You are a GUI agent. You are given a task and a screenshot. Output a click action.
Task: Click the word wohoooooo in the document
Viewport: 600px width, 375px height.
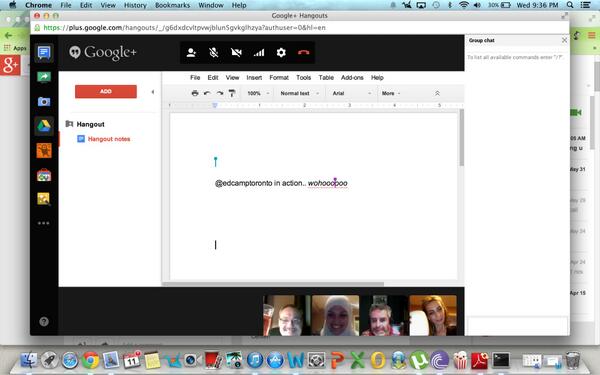(x=328, y=183)
